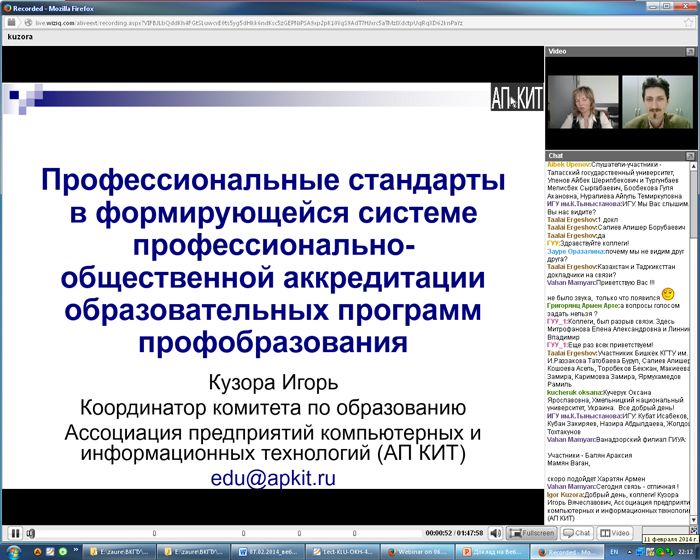This screenshot has width=700, height=560.
Task: Jump to the third timeline marker
Action: [299, 533]
